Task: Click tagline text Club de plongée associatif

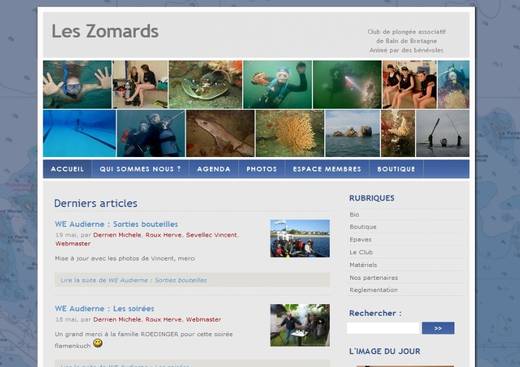Action: pyautogui.click(x=407, y=32)
